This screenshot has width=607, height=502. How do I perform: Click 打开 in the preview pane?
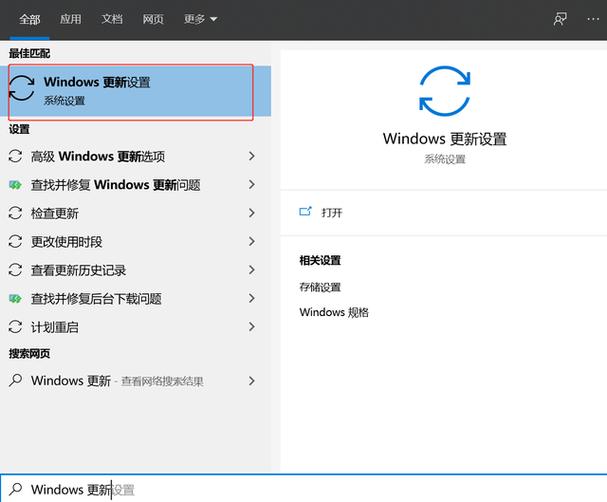(x=332, y=212)
